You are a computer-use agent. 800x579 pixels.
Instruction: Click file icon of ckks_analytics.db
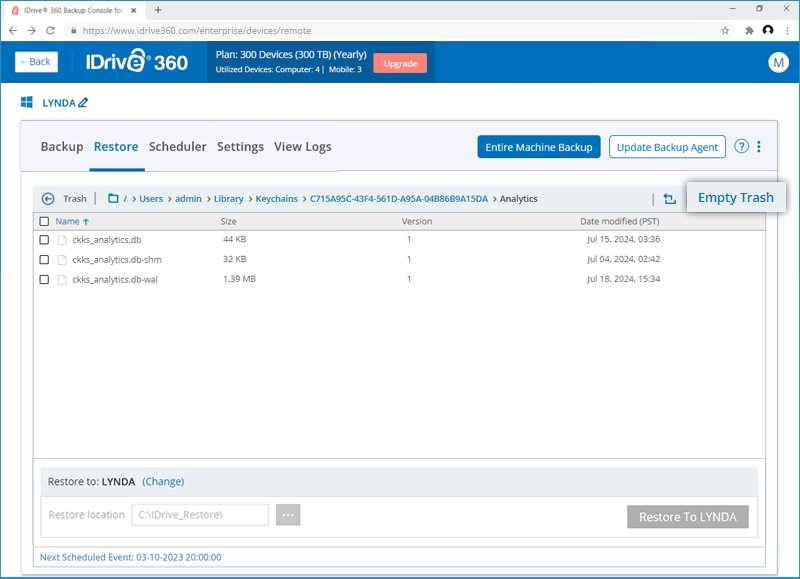(x=62, y=240)
